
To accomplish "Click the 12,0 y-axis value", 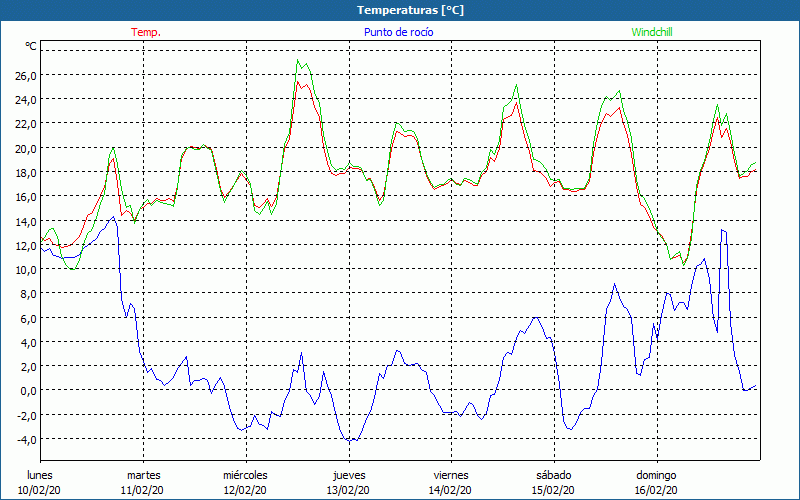I will click(x=26, y=246).
